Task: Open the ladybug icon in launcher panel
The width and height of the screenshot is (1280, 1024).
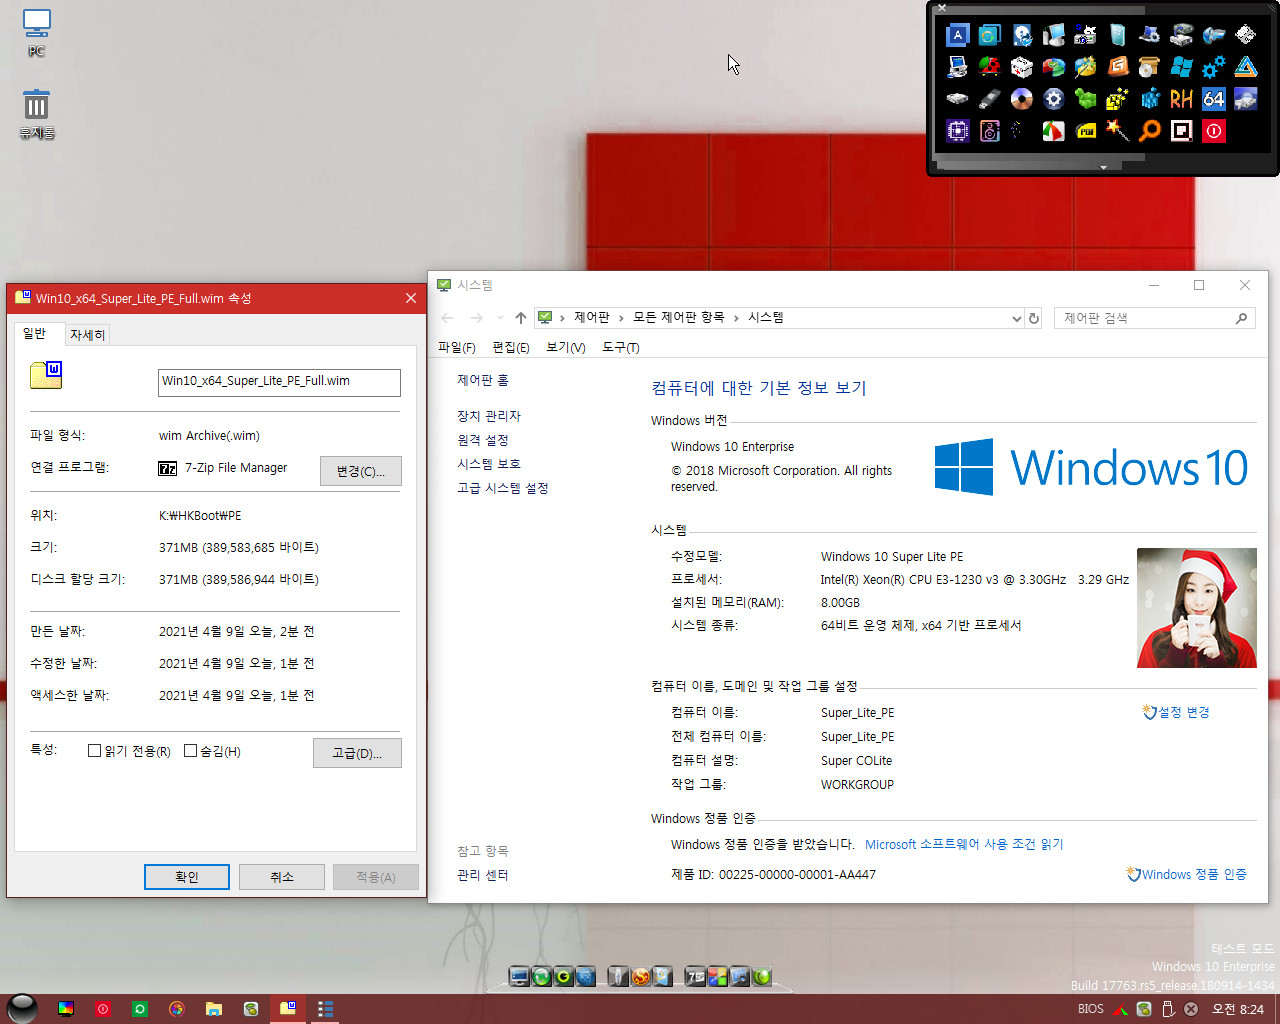Action: point(989,67)
